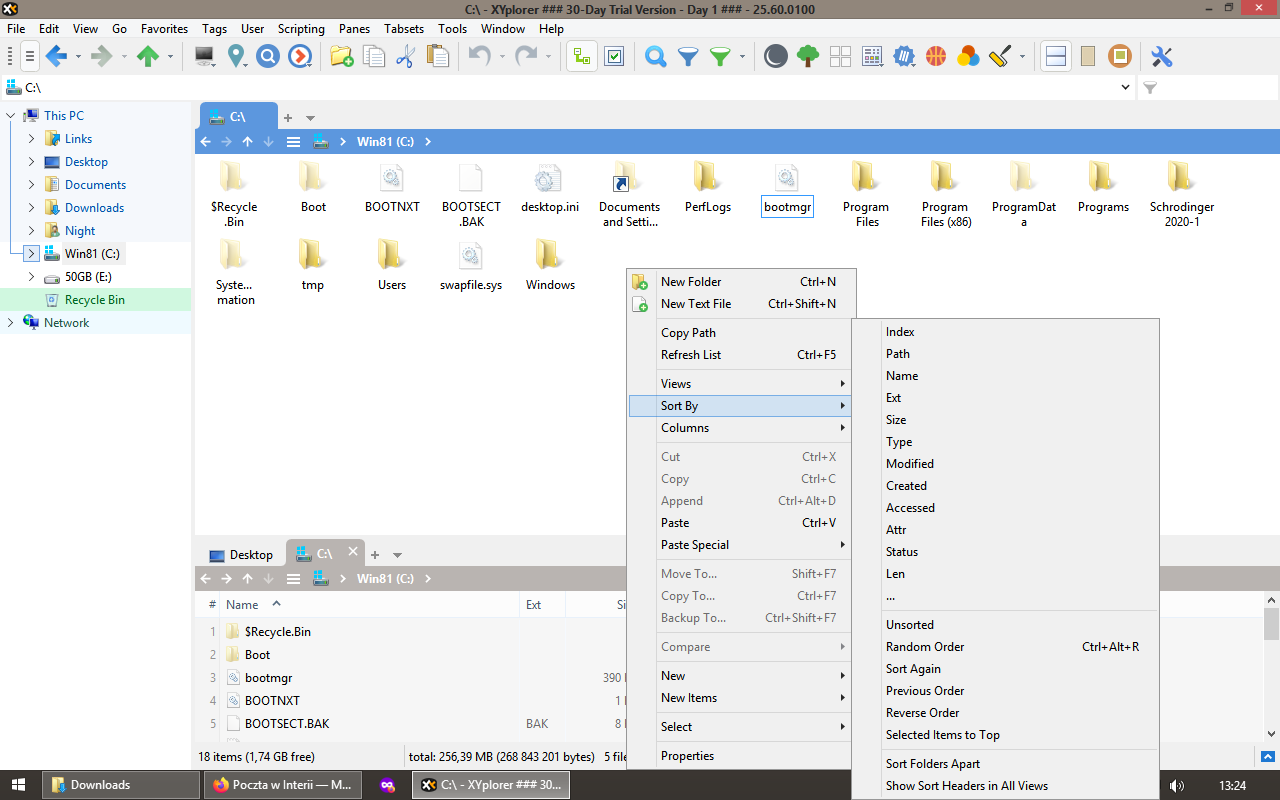Toggle the Dual Pane button
Image resolution: width=1280 pixels, height=800 pixels.
1055,57
